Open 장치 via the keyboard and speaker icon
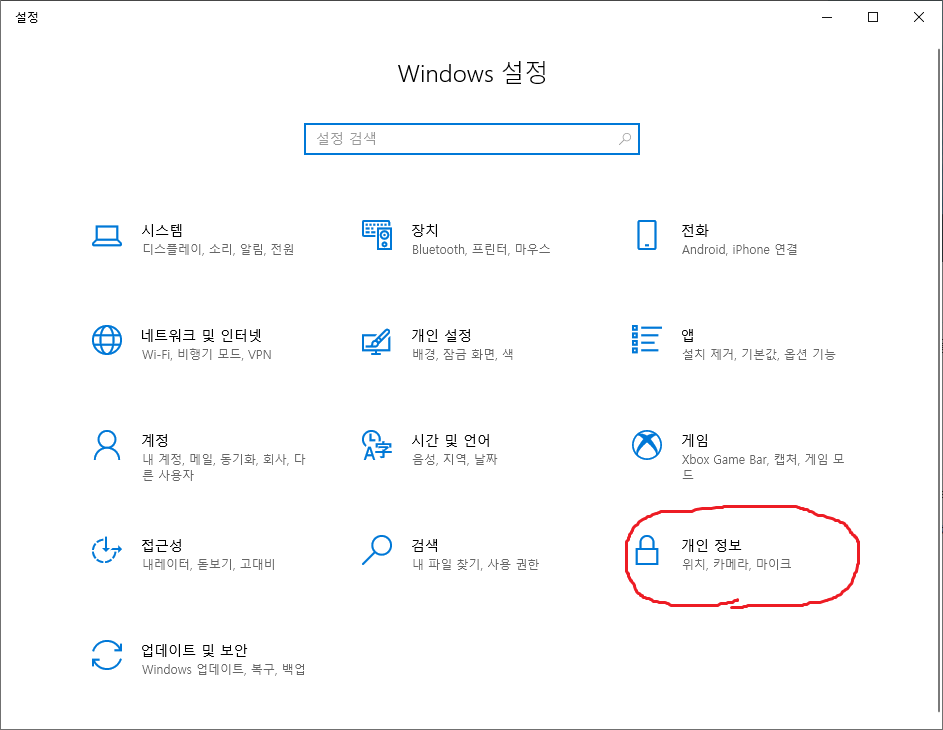The height and width of the screenshot is (730, 943). 377,235
